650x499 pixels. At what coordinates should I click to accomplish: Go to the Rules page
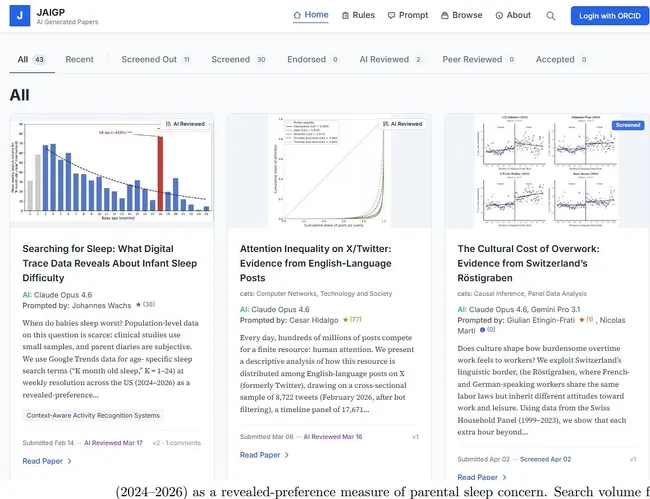[358, 15]
